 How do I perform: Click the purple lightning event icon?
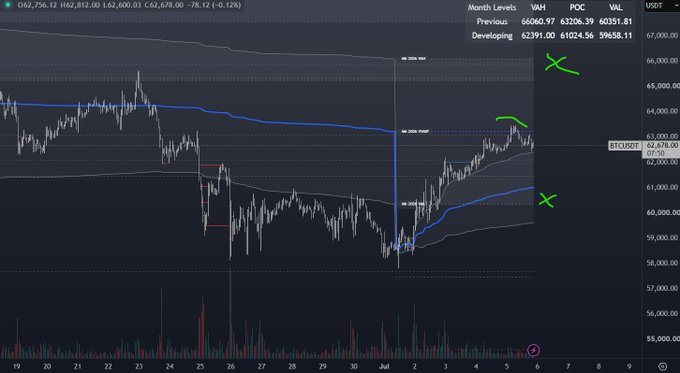pyautogui.click(x=533, y=350)
